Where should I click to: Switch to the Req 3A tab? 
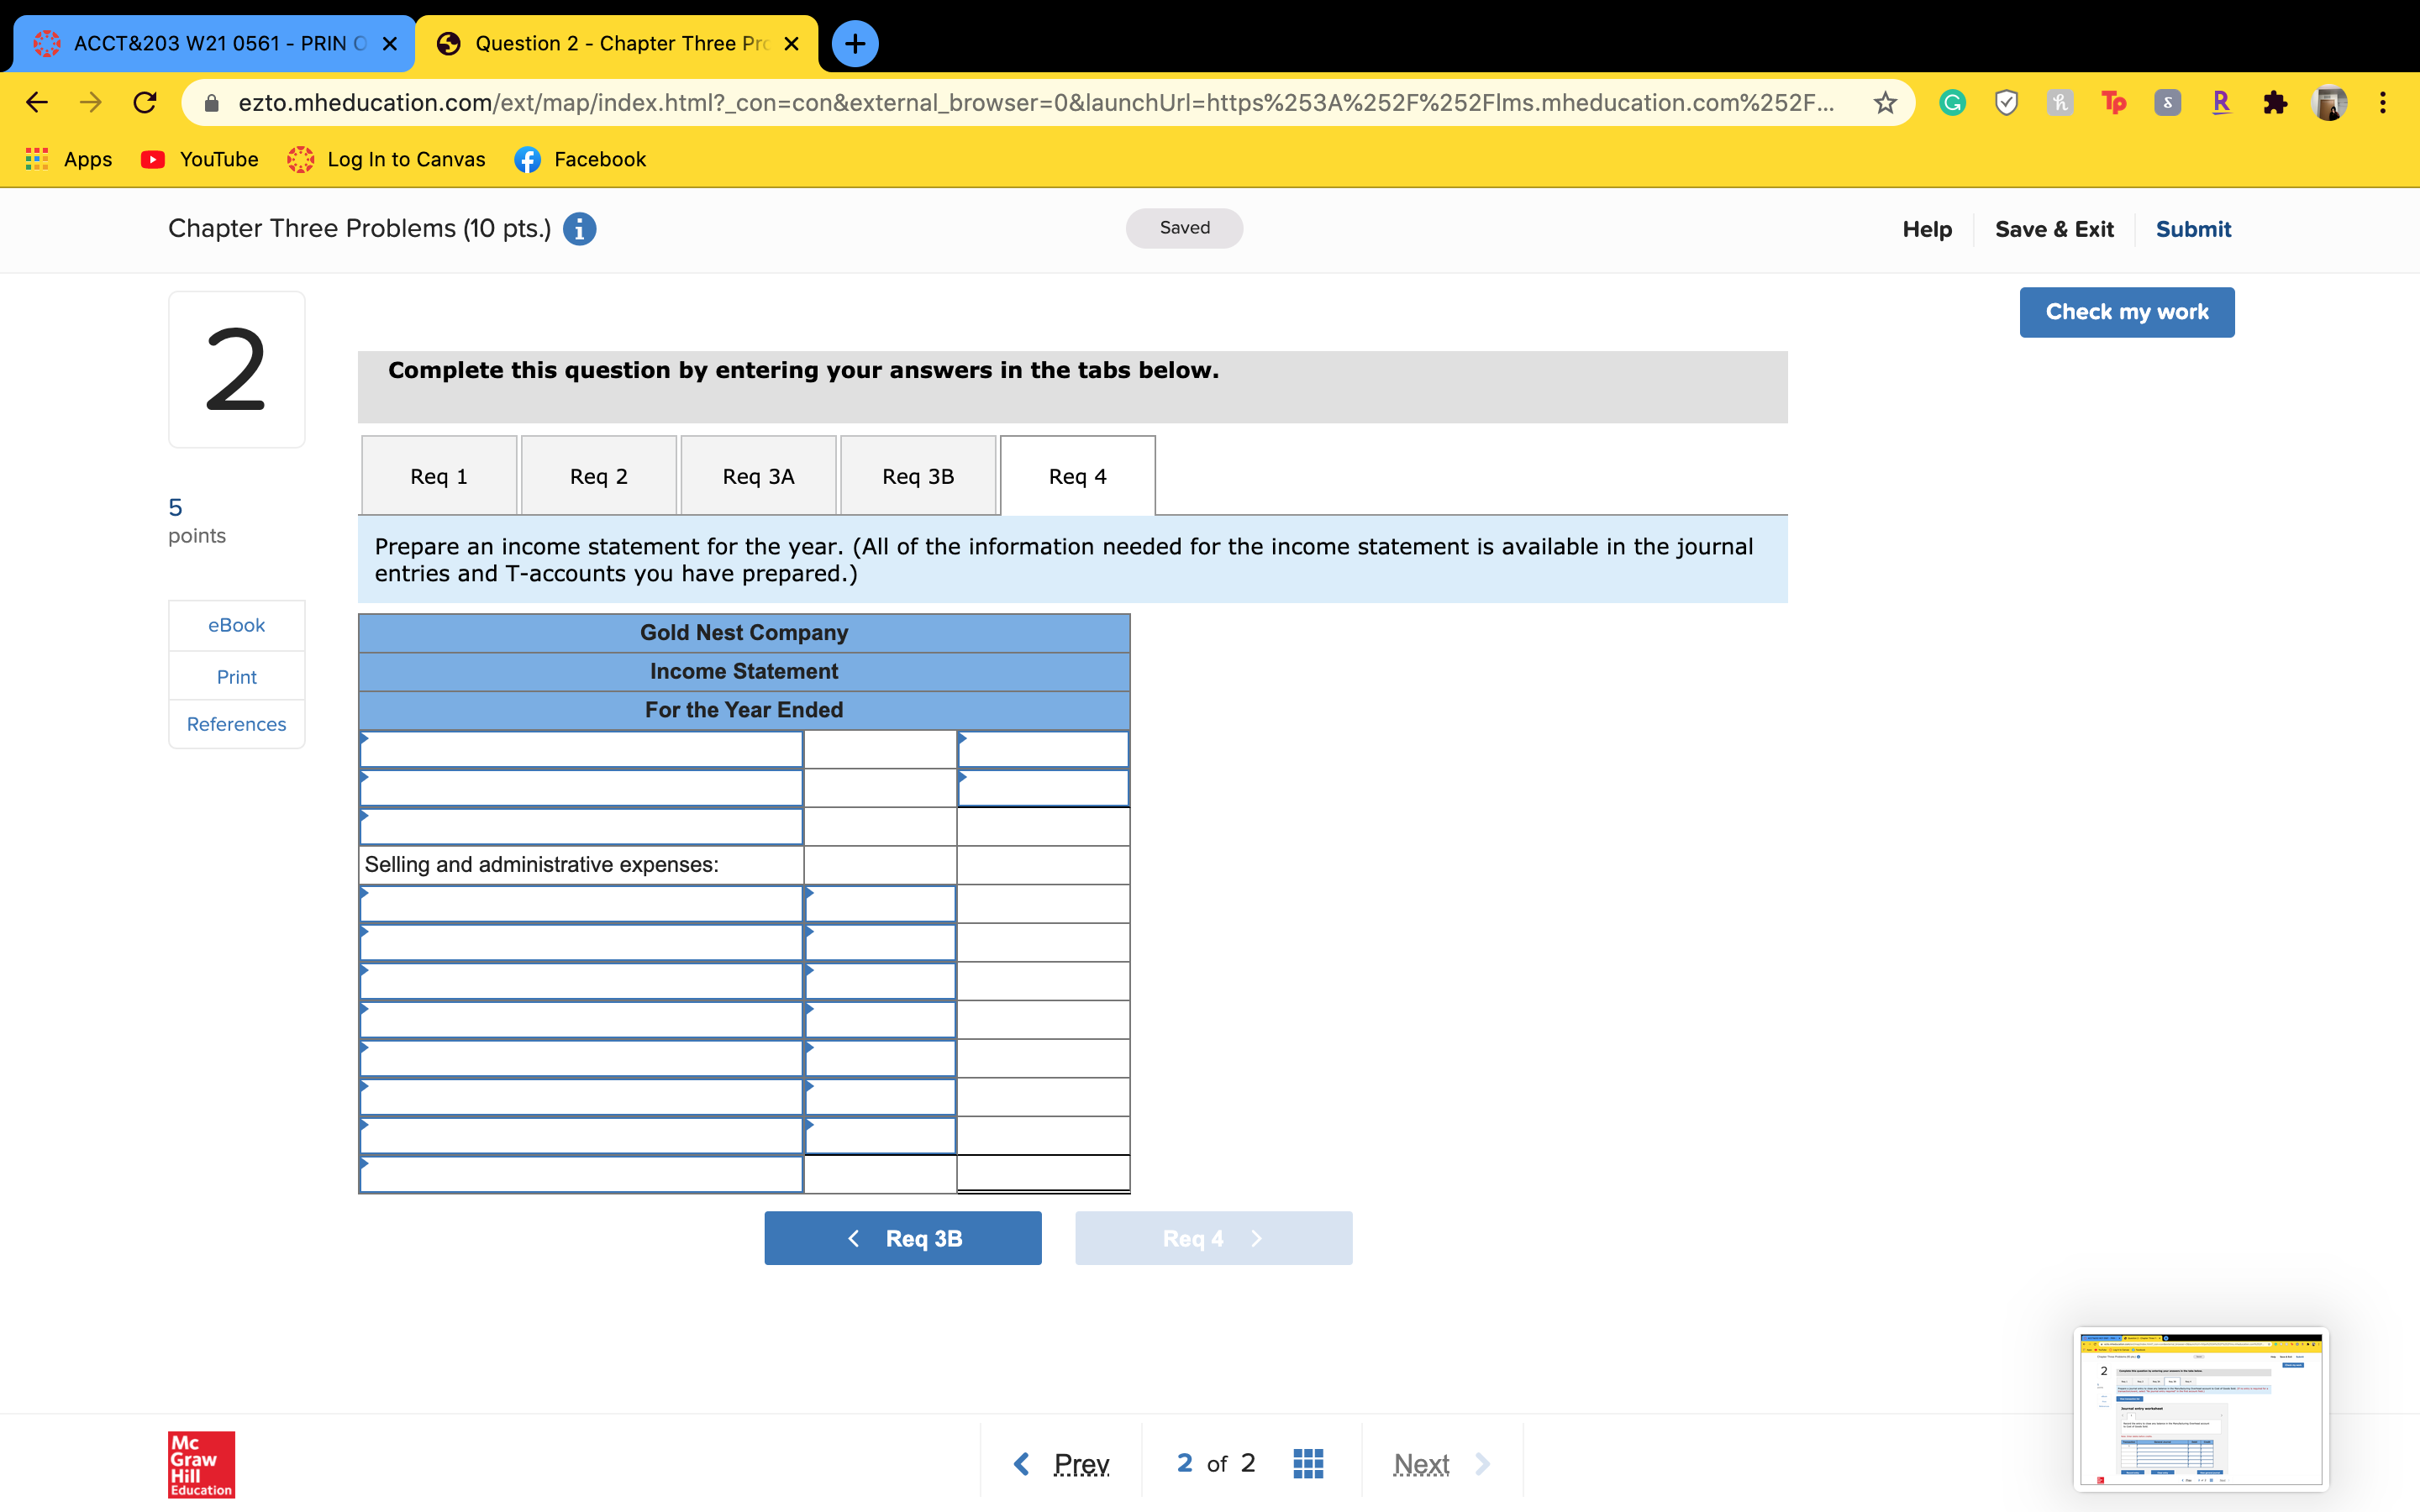[x=758, y=476]
